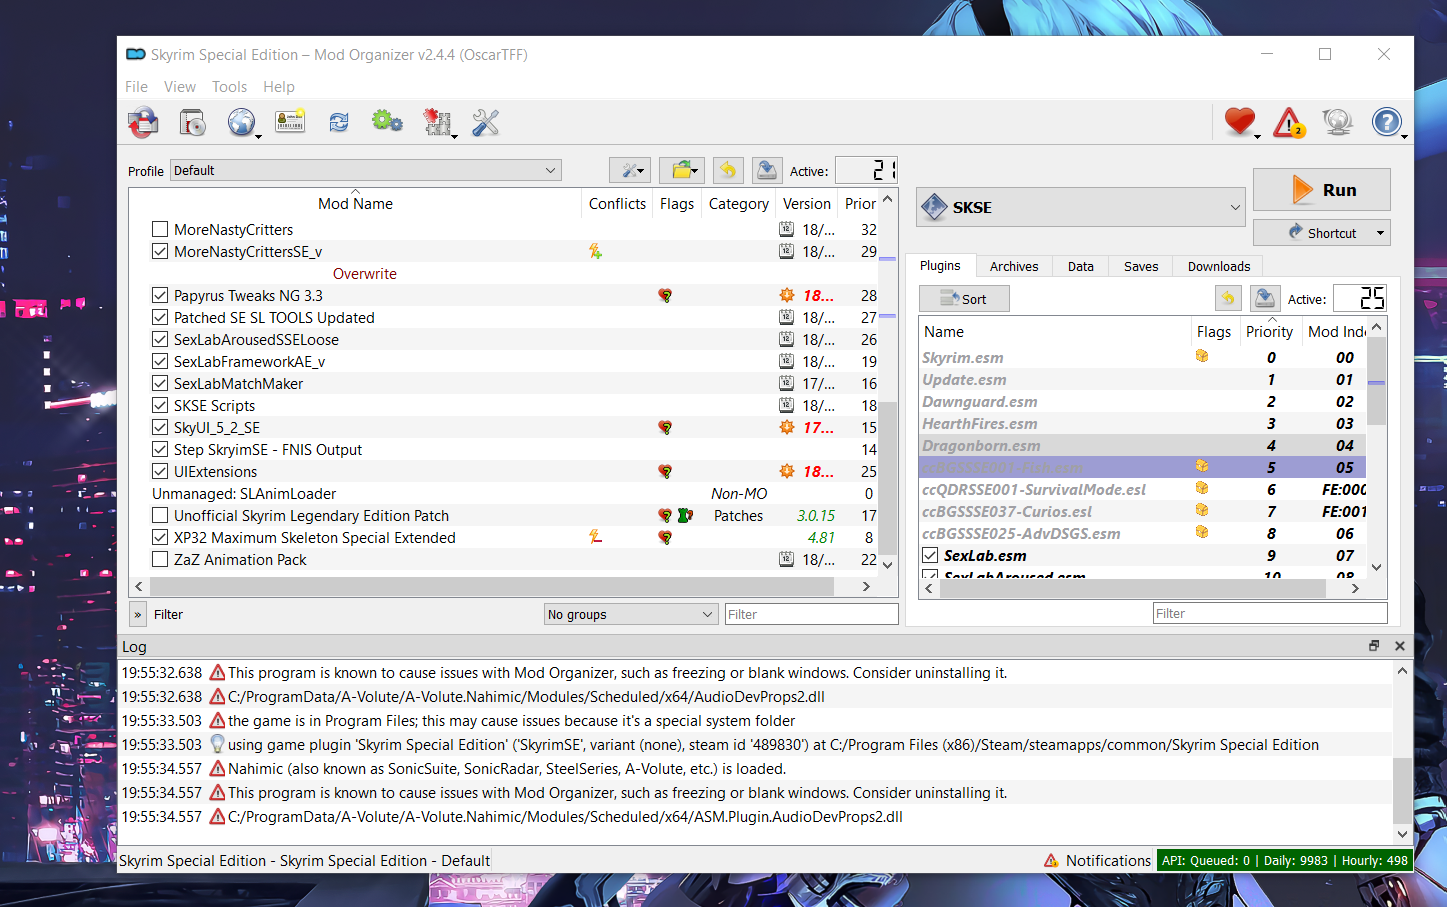
Task: Click mod list restore backup icon
Action: [x=728, y=171]
